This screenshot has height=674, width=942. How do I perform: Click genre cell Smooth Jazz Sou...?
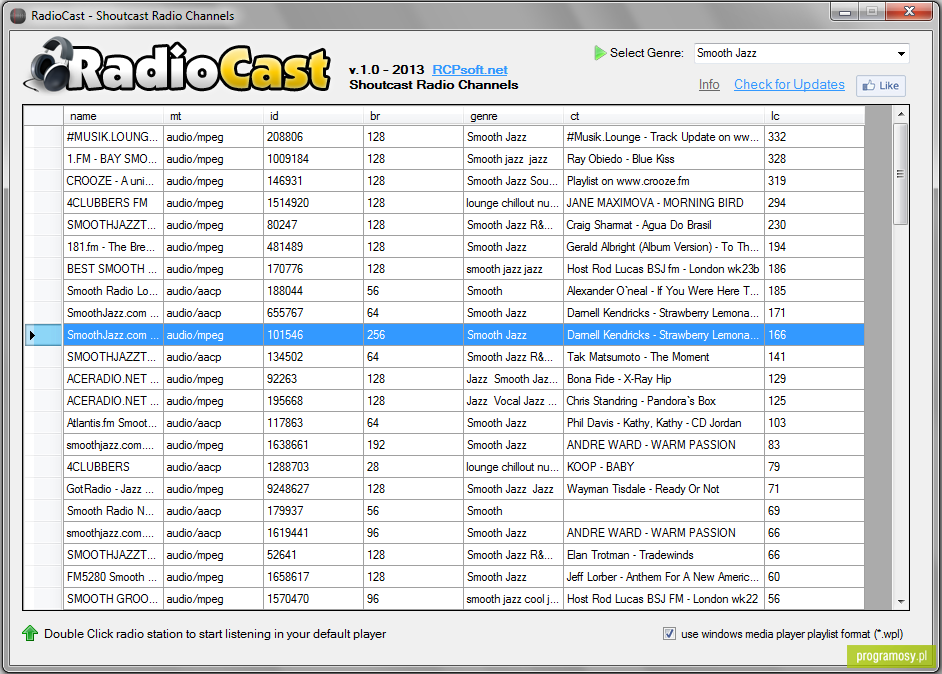pos(514,181)
